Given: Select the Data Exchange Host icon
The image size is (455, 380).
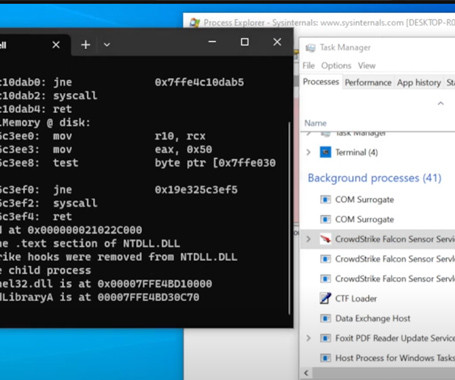Looking at the screenshot, I should (325, 318).
